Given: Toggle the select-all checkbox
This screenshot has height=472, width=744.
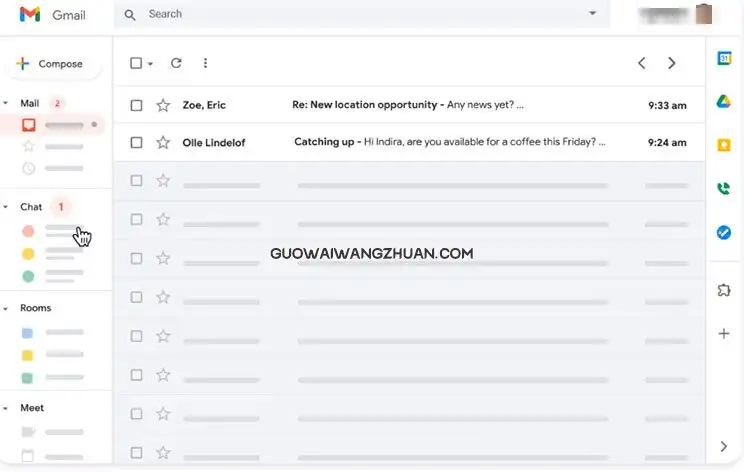Looking at the screenshot, I should pos(136,63).
